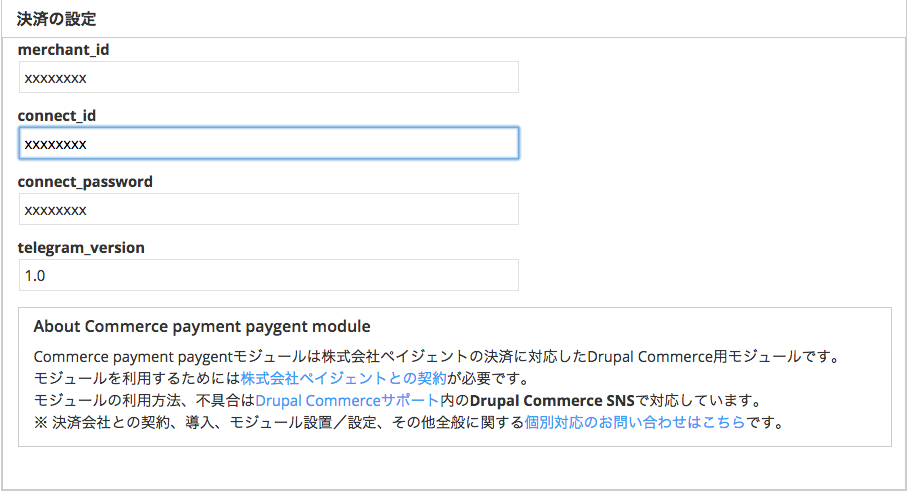Focus the connect_id text box

click(x=268, y=143)
